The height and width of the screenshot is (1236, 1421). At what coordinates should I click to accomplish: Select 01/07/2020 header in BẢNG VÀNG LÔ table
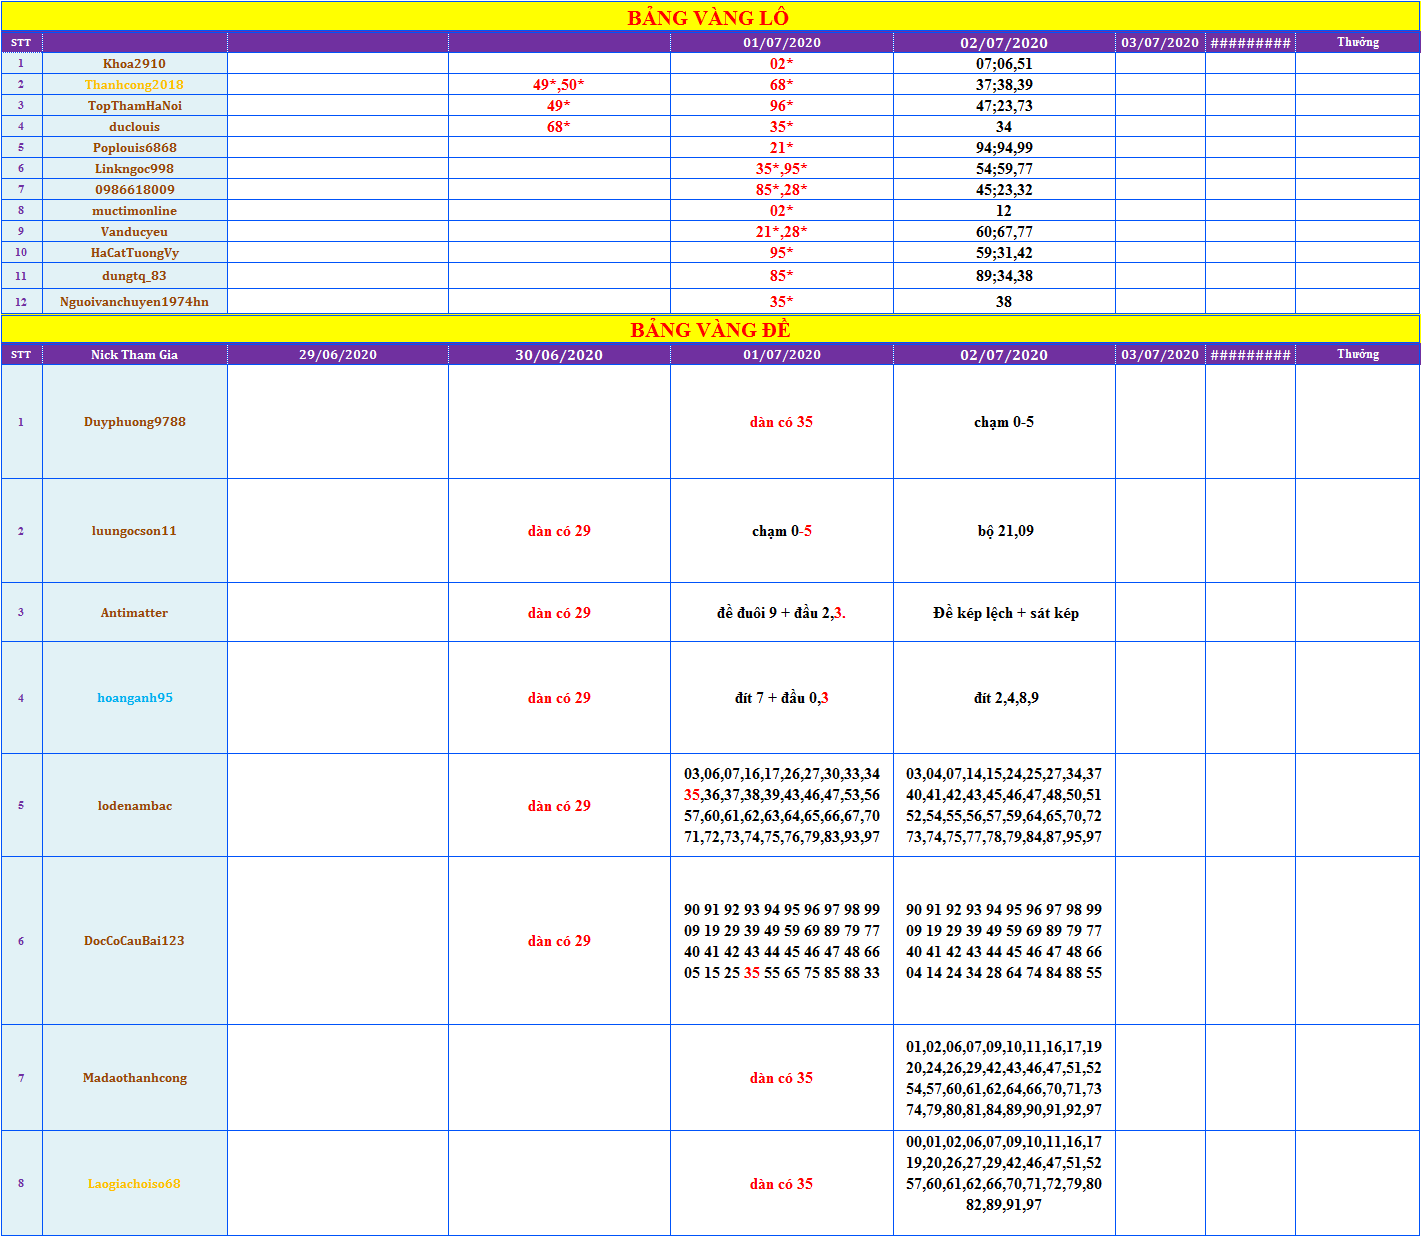coord(782,42)
